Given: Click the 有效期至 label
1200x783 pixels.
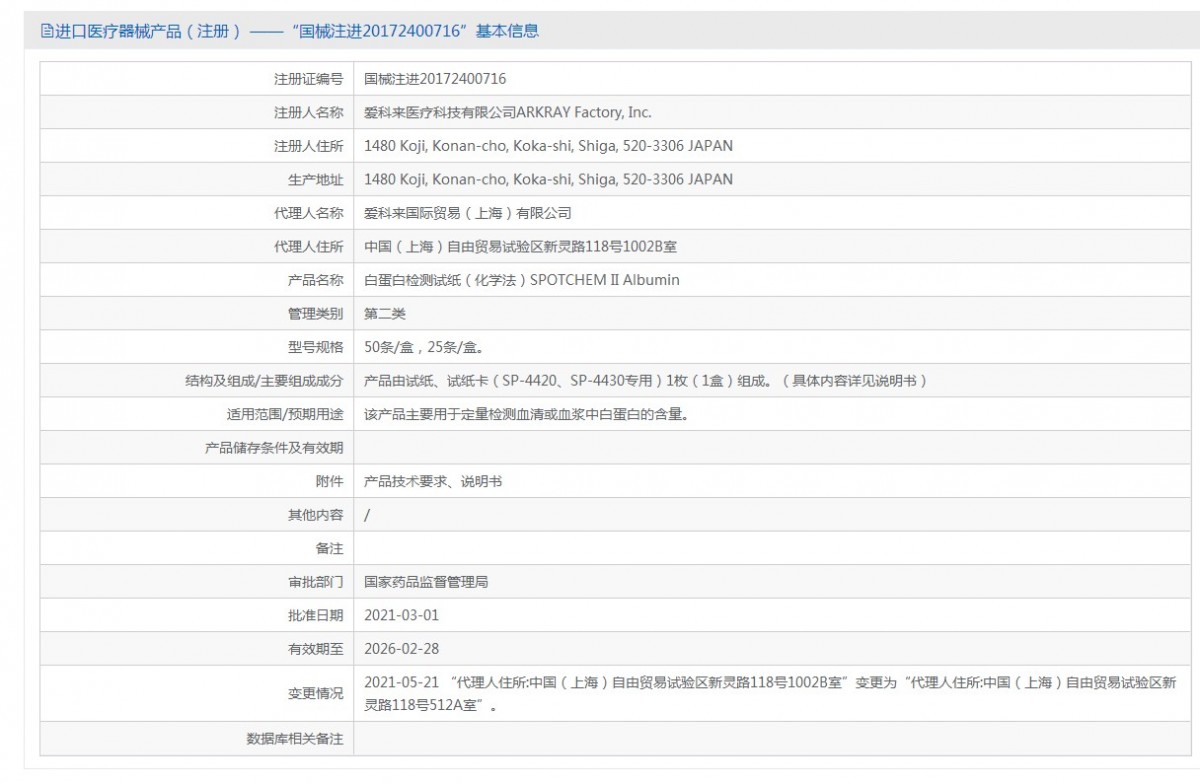Looking at the screenshot, I should 316,648.
